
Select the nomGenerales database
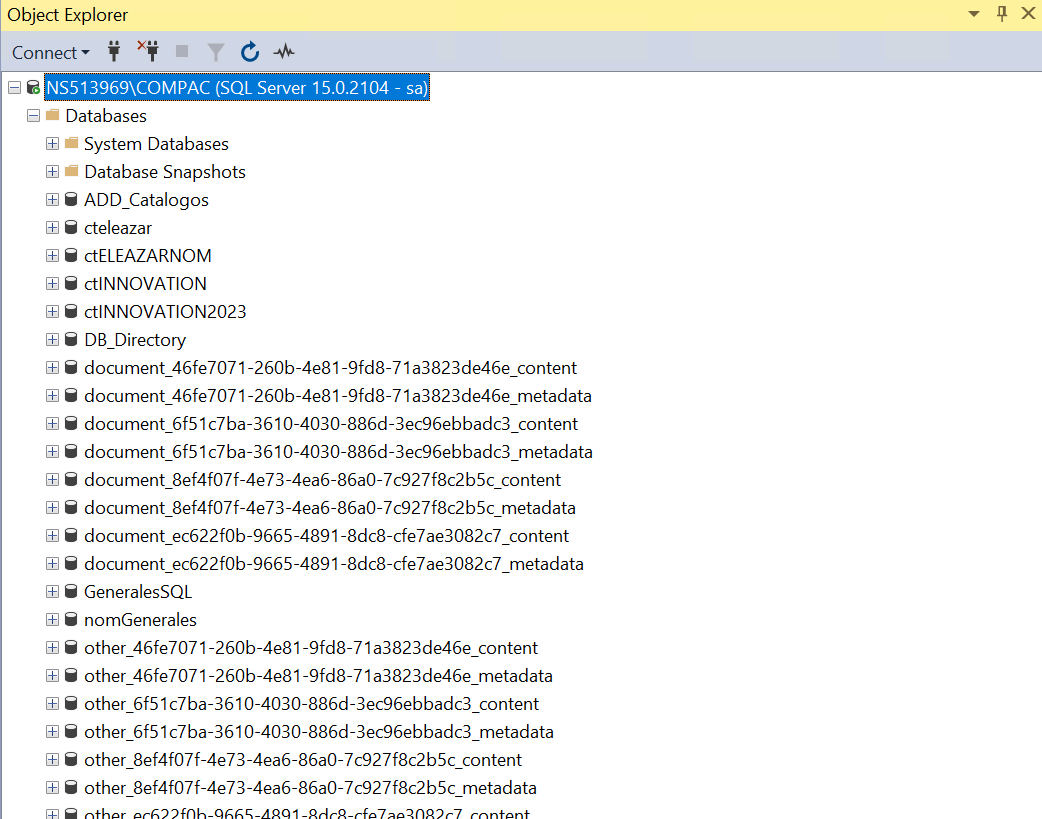click(x=140, y=620)
